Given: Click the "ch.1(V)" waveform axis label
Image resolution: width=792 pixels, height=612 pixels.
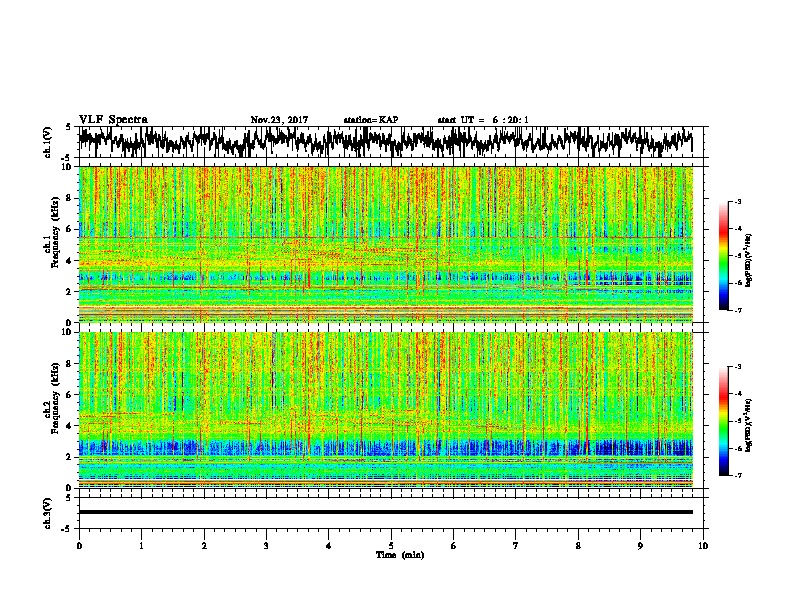Looking at the screenshot, I should (x=48, y=142).
